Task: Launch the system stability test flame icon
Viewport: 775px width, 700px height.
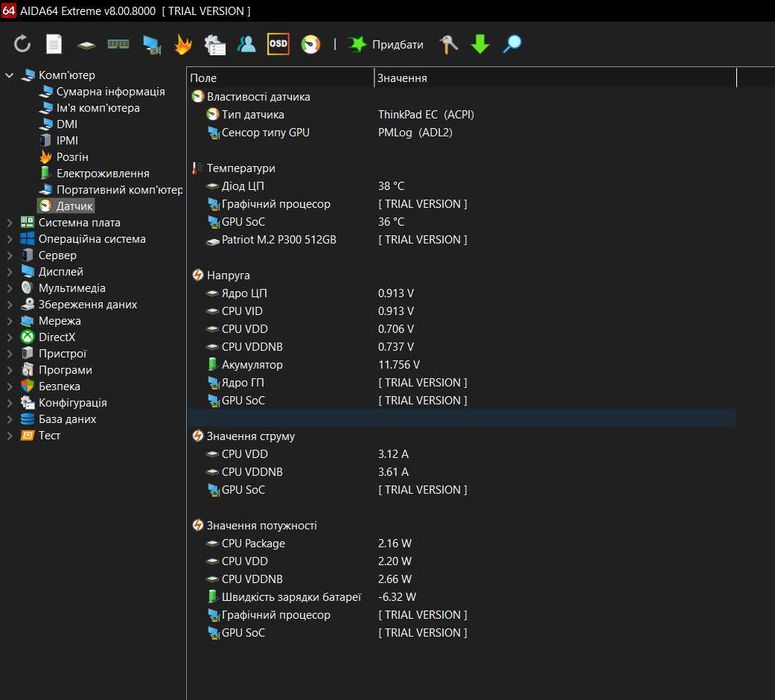Action: click(182, 45)
